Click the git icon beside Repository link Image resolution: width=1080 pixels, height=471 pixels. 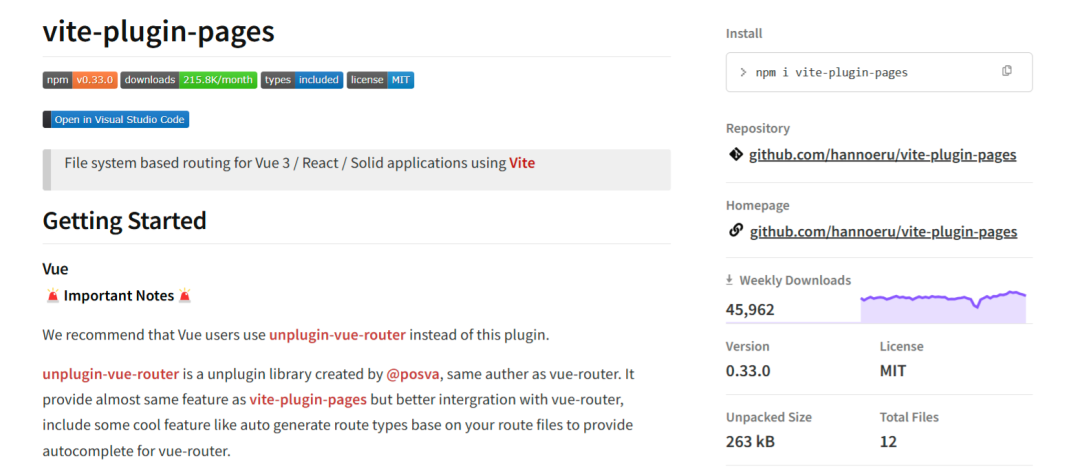click(x=735, y=155)
